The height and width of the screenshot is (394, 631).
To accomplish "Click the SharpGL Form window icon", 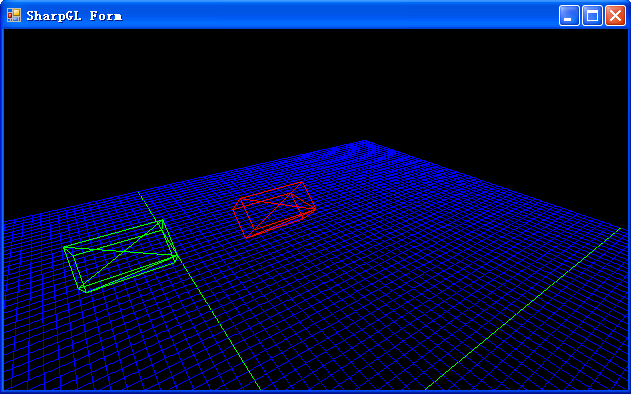I will [x=14, y=15].
